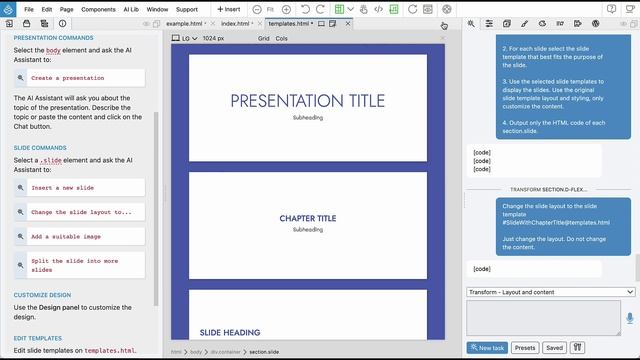Open the Edit menu
The width and height of the screenshot is (640, 360).
pos(47,9)
